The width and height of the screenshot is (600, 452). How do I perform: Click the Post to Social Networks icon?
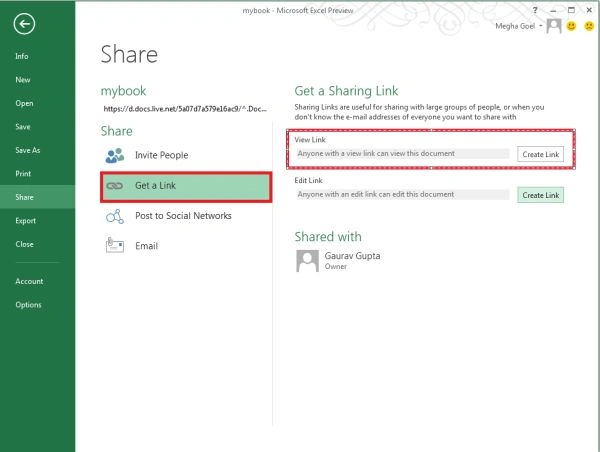pos(115,216)
